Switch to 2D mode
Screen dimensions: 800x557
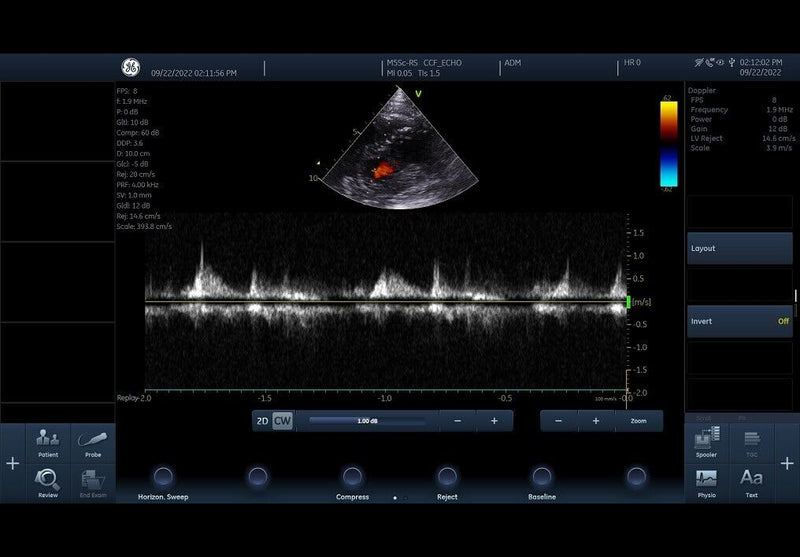[x=263, y=421]
